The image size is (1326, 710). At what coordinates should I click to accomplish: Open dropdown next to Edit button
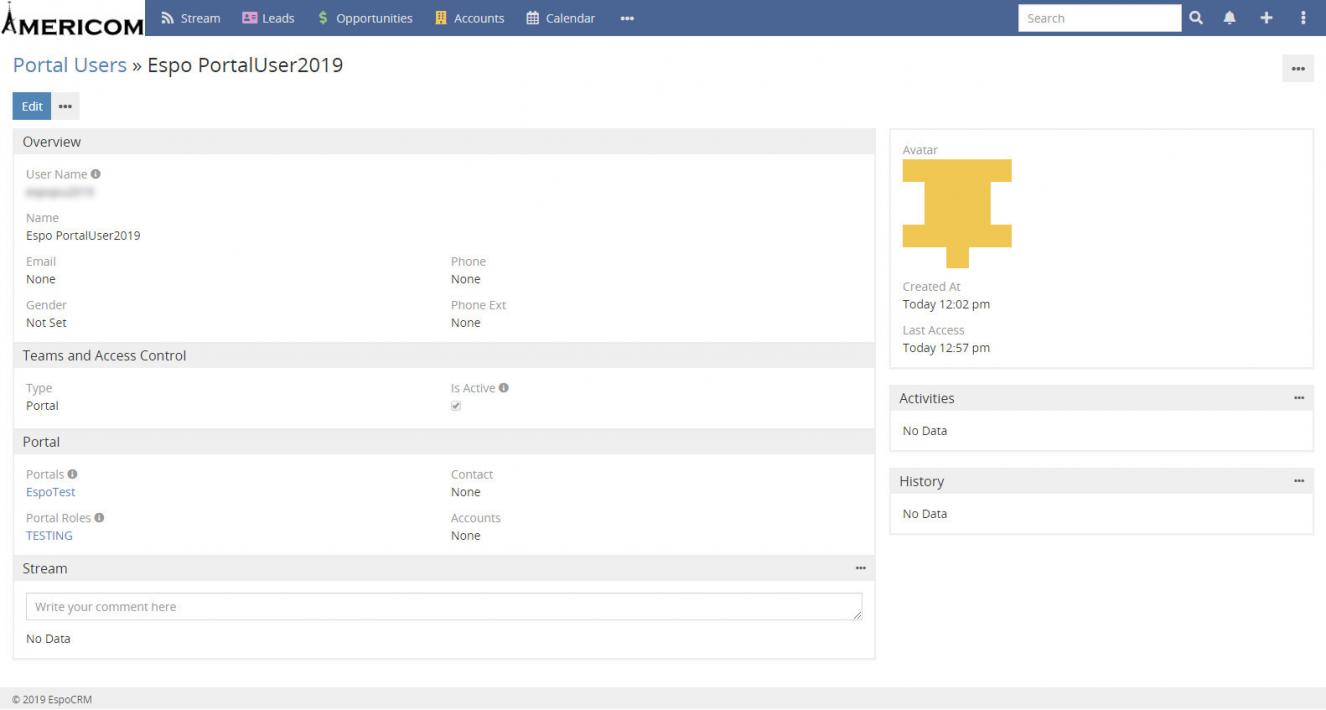(x=65, y=106)
